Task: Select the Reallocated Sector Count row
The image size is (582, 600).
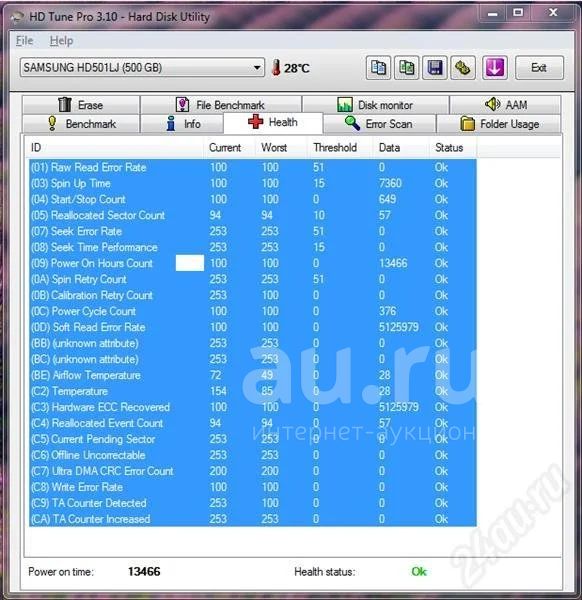Action: [x=253, y=215]
